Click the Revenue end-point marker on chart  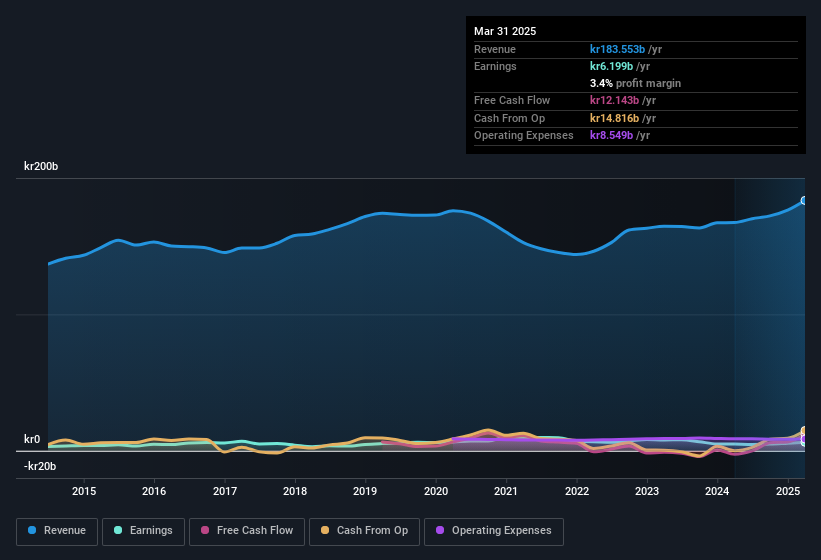[x=805, y=200]
